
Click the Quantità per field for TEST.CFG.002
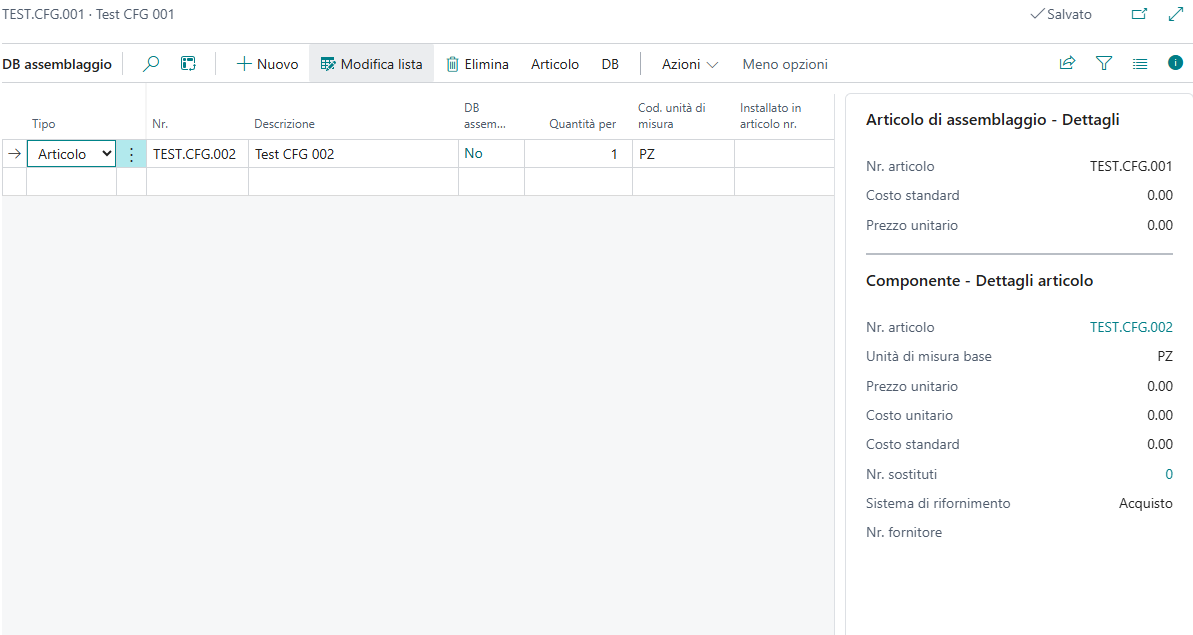(x=578, y=155)
